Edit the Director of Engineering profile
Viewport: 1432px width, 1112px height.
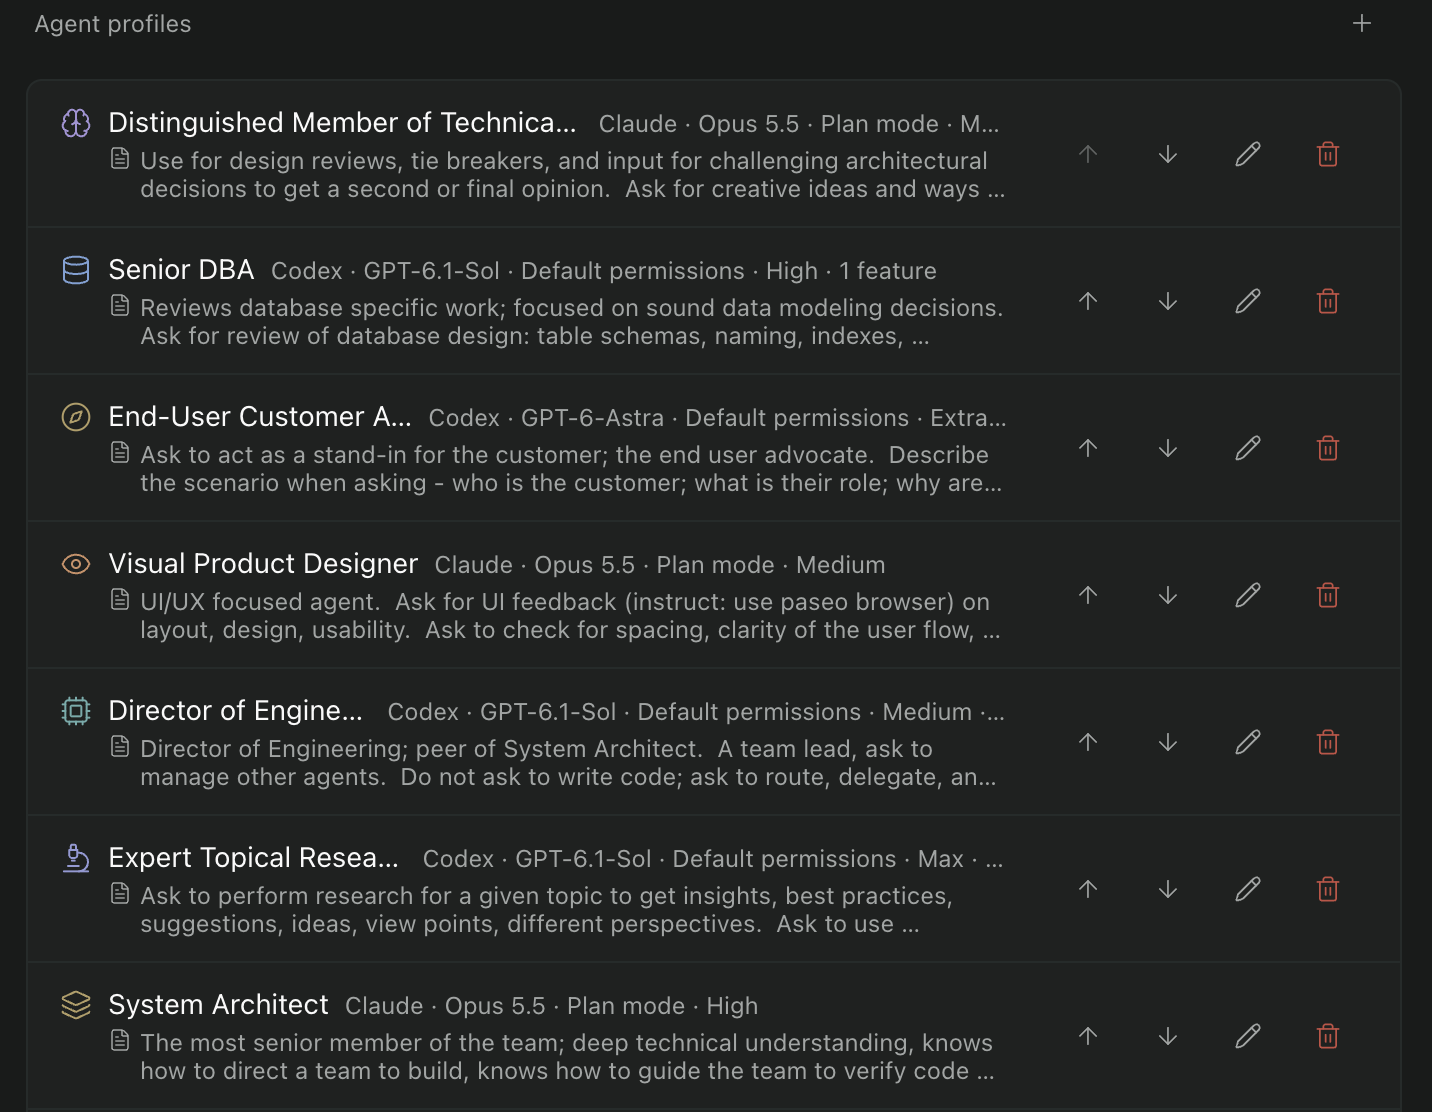point(1248,742)
